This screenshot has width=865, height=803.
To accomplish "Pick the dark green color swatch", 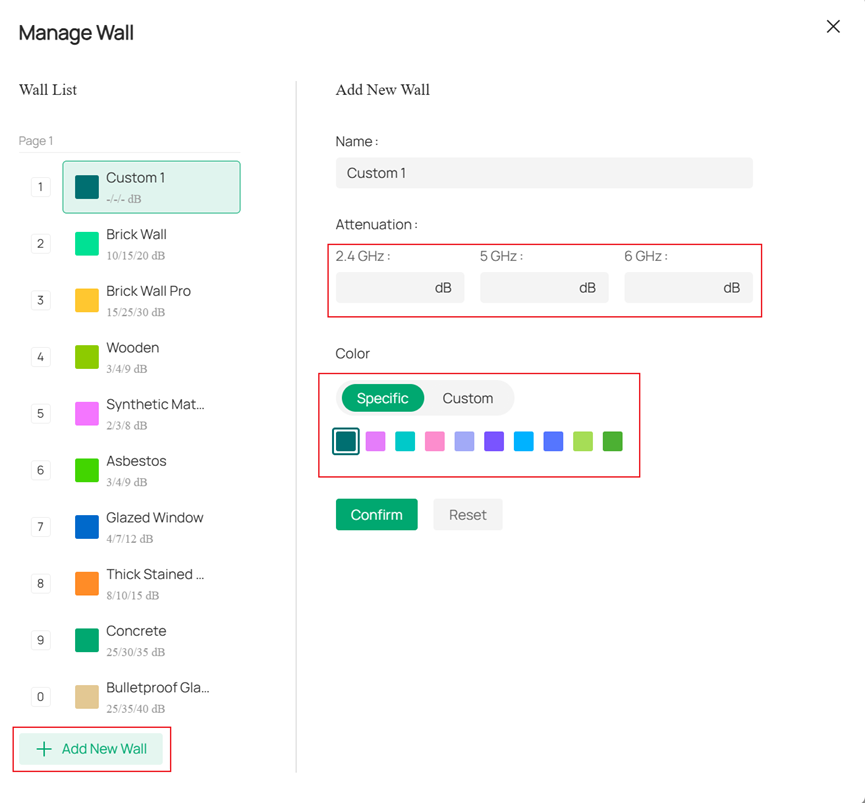I will 612,441.
